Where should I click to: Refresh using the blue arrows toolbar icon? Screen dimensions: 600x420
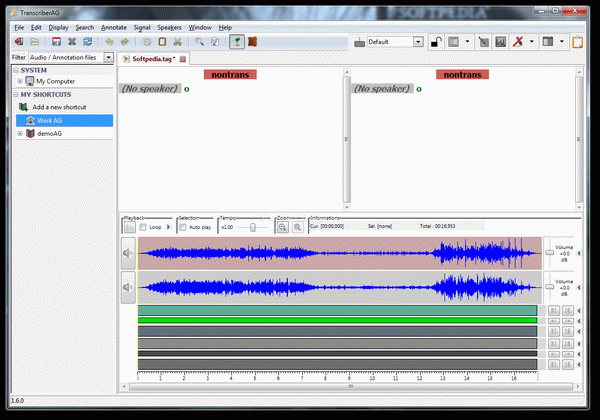(88, 42)
